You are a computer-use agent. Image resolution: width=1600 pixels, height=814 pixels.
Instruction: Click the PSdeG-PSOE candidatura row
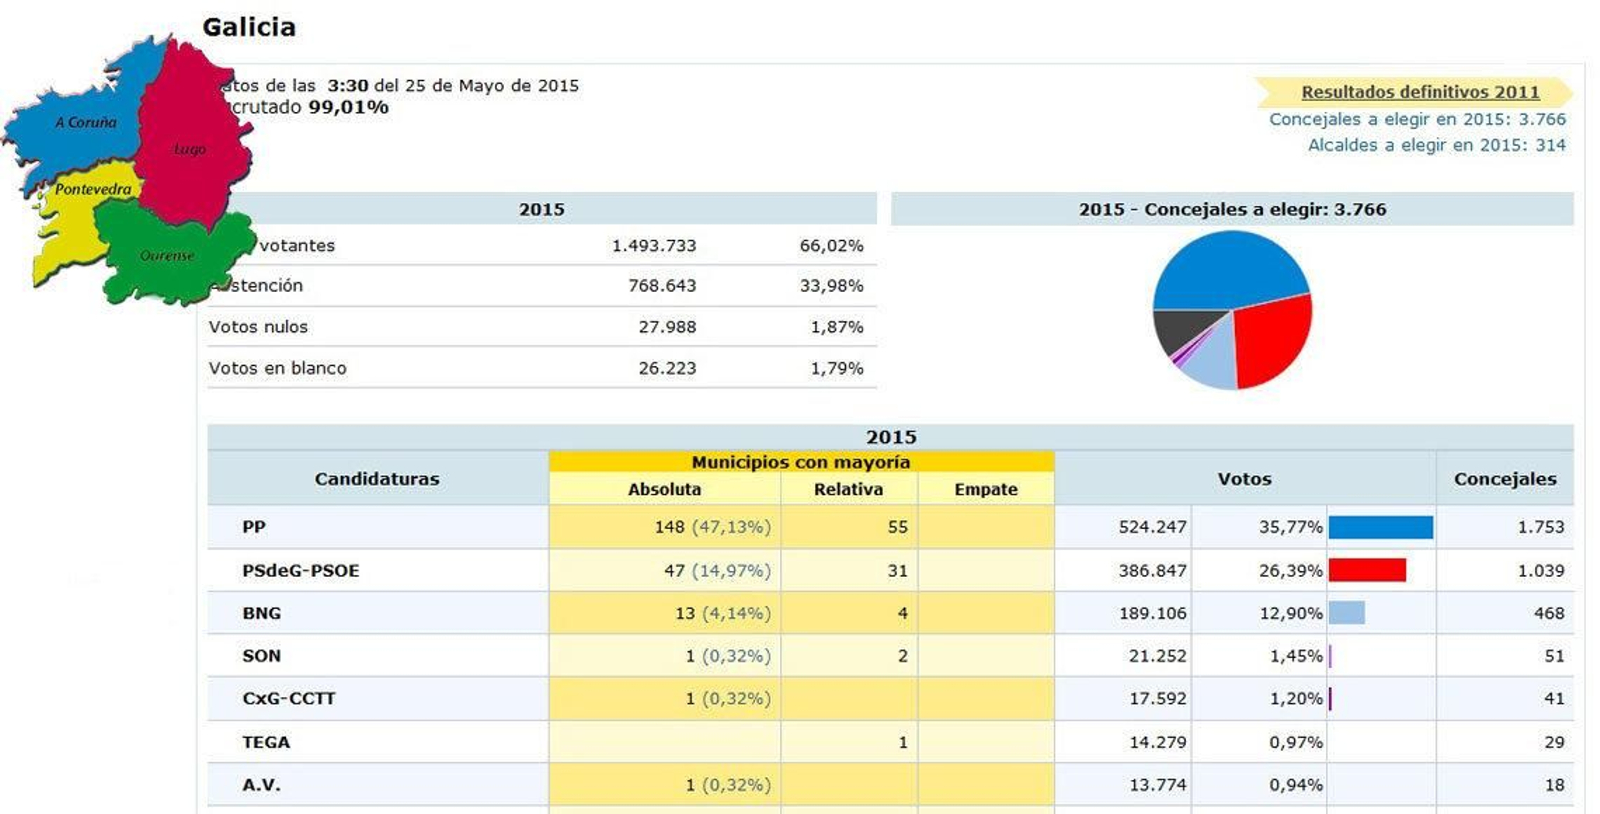click(300, 571)
